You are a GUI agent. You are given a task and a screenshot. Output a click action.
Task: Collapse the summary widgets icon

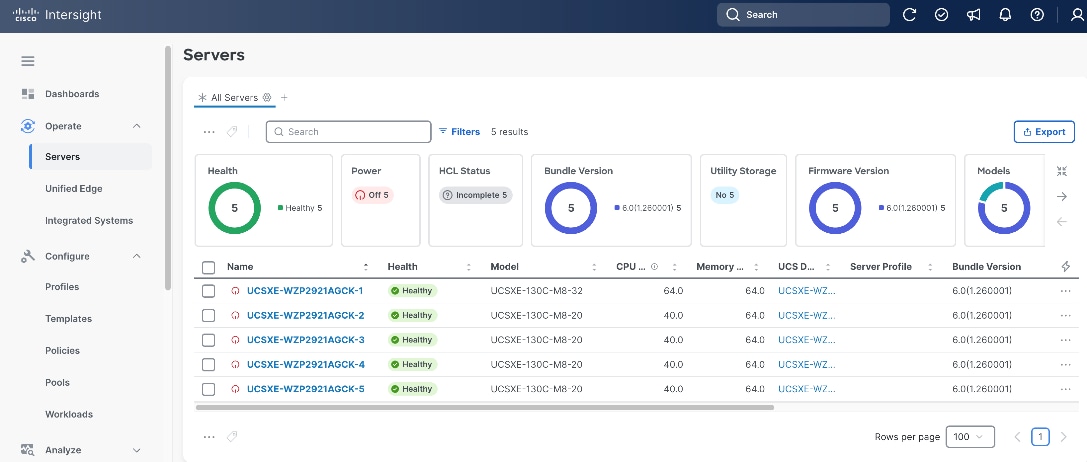tap(1061, 171)
